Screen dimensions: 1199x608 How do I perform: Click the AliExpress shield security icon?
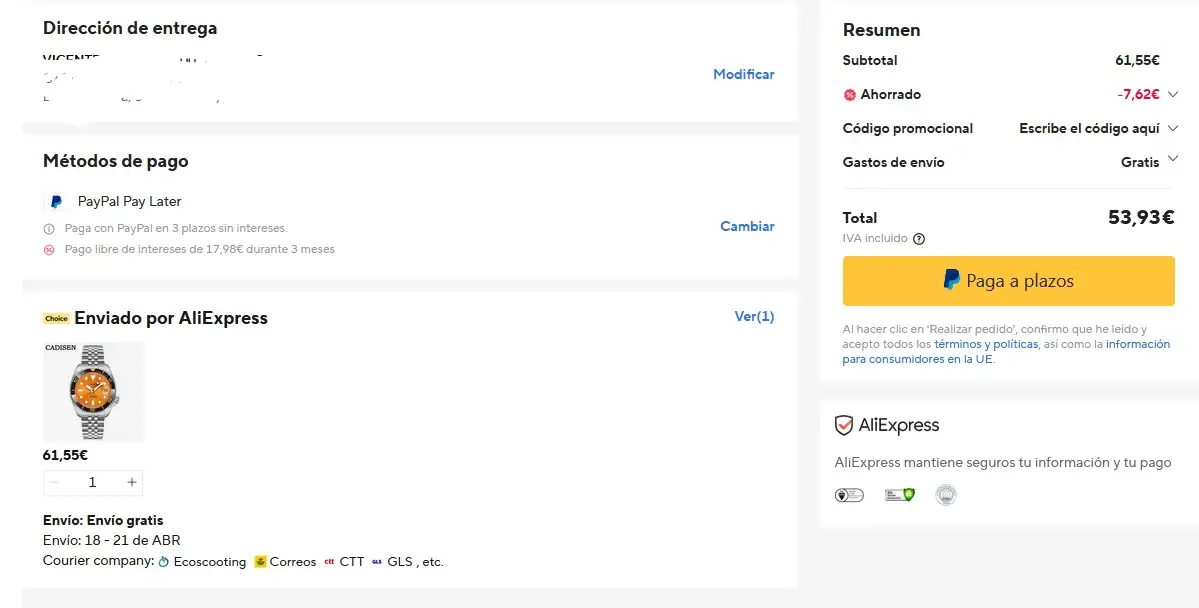tap(844, 425)
